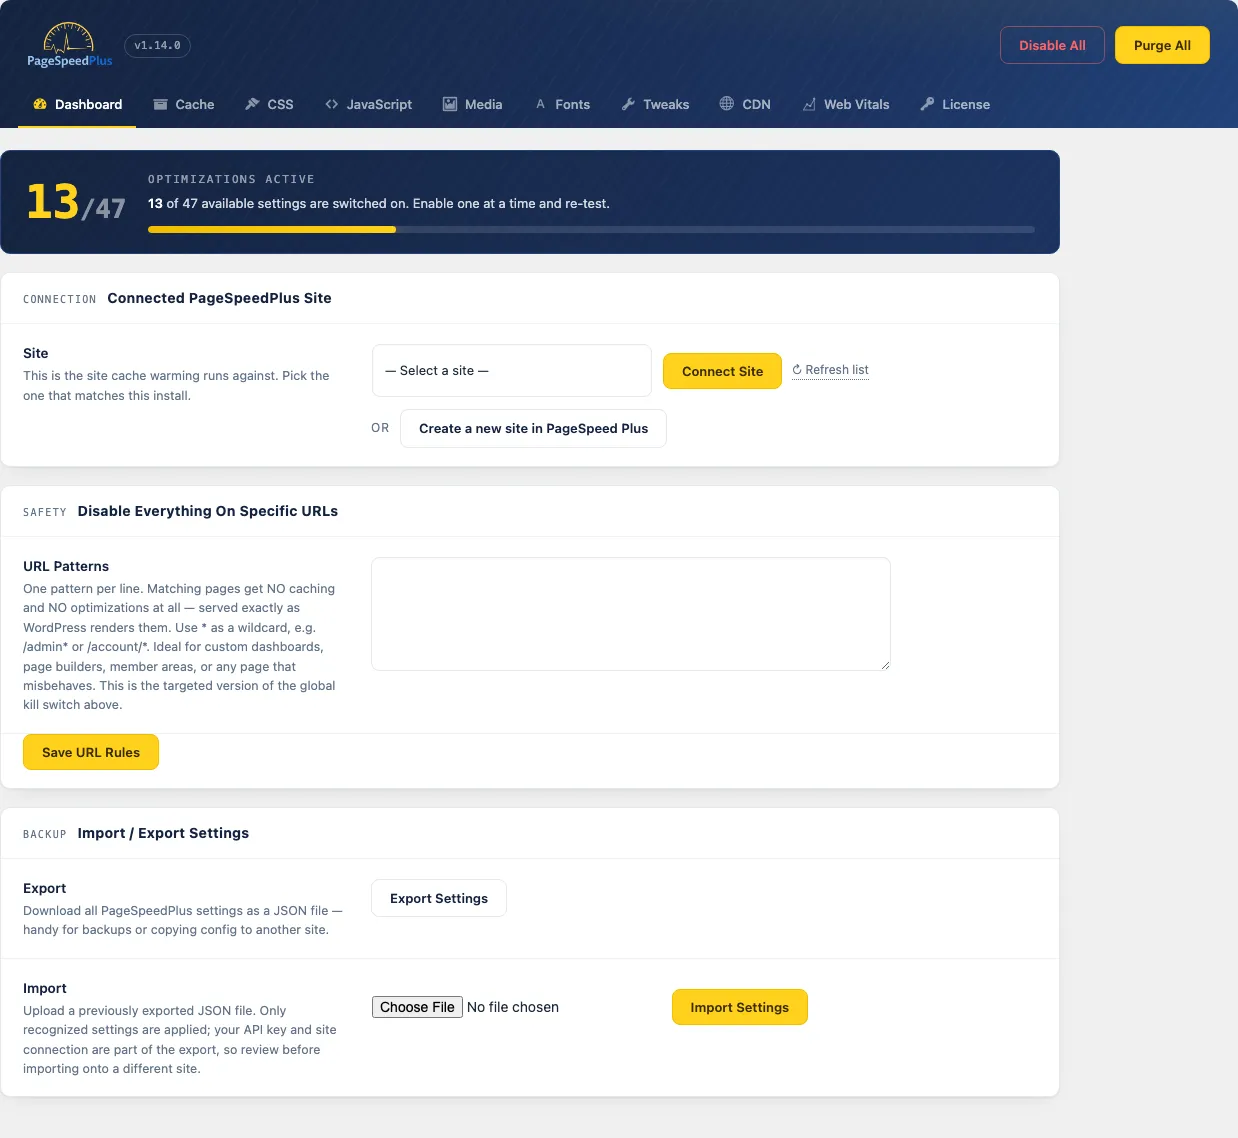Viewport: 1238px width, 1138px height.
Task: View the Web Vitals tab
Action: [846, 104]
